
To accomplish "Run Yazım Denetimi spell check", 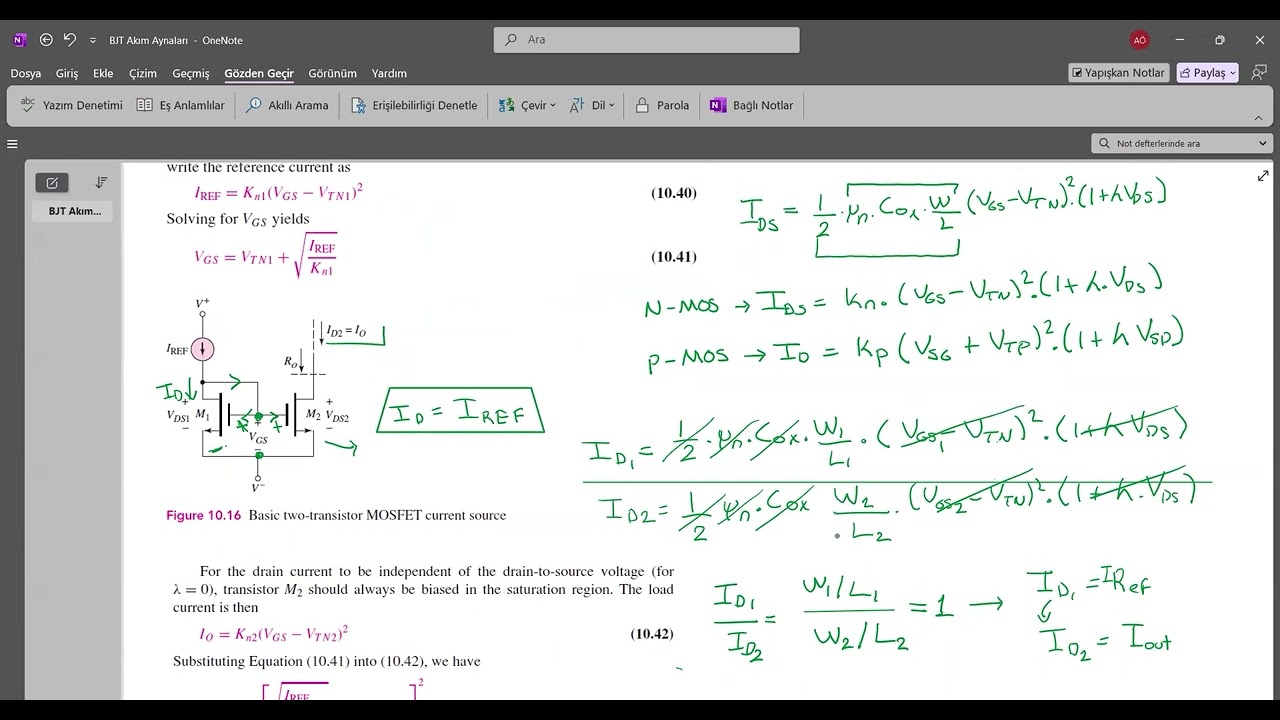I will [71, 105].
